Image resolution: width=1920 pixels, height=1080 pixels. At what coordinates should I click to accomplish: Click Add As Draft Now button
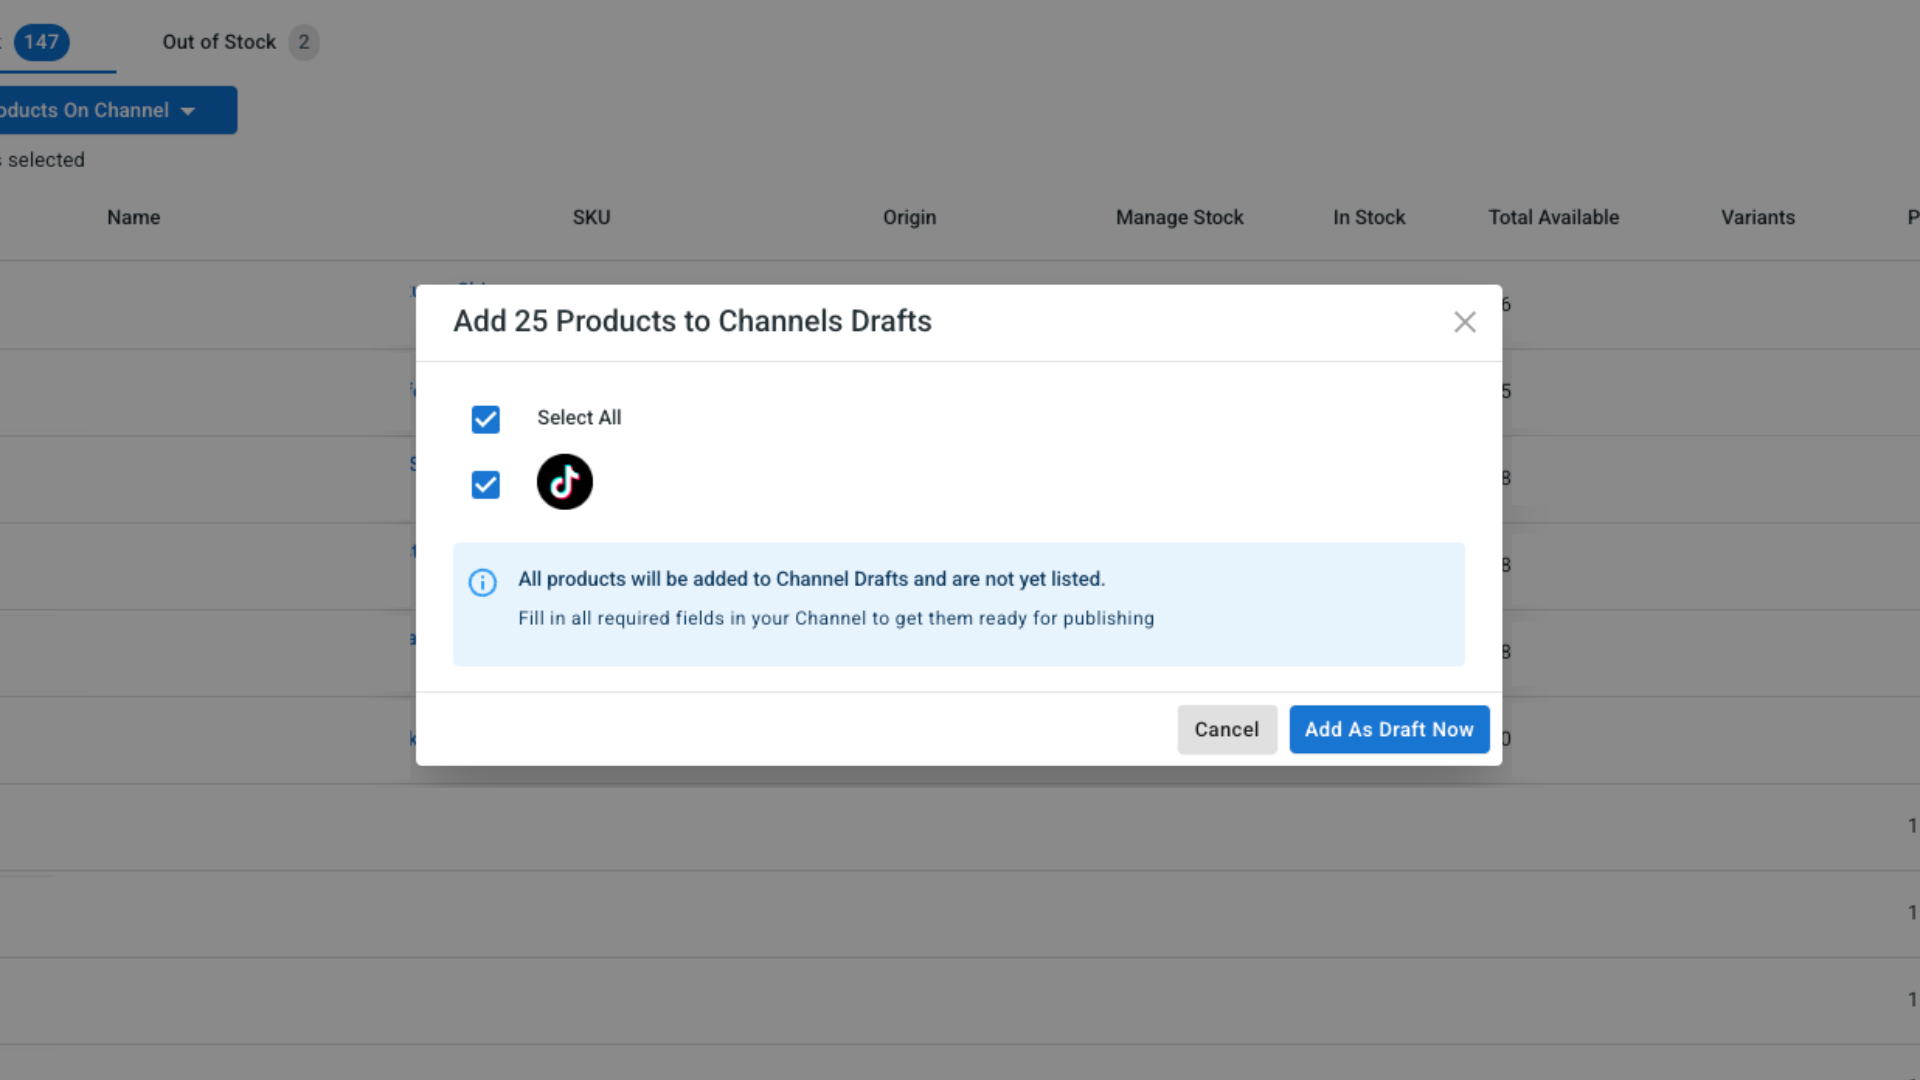click(x=1388, y=729)
